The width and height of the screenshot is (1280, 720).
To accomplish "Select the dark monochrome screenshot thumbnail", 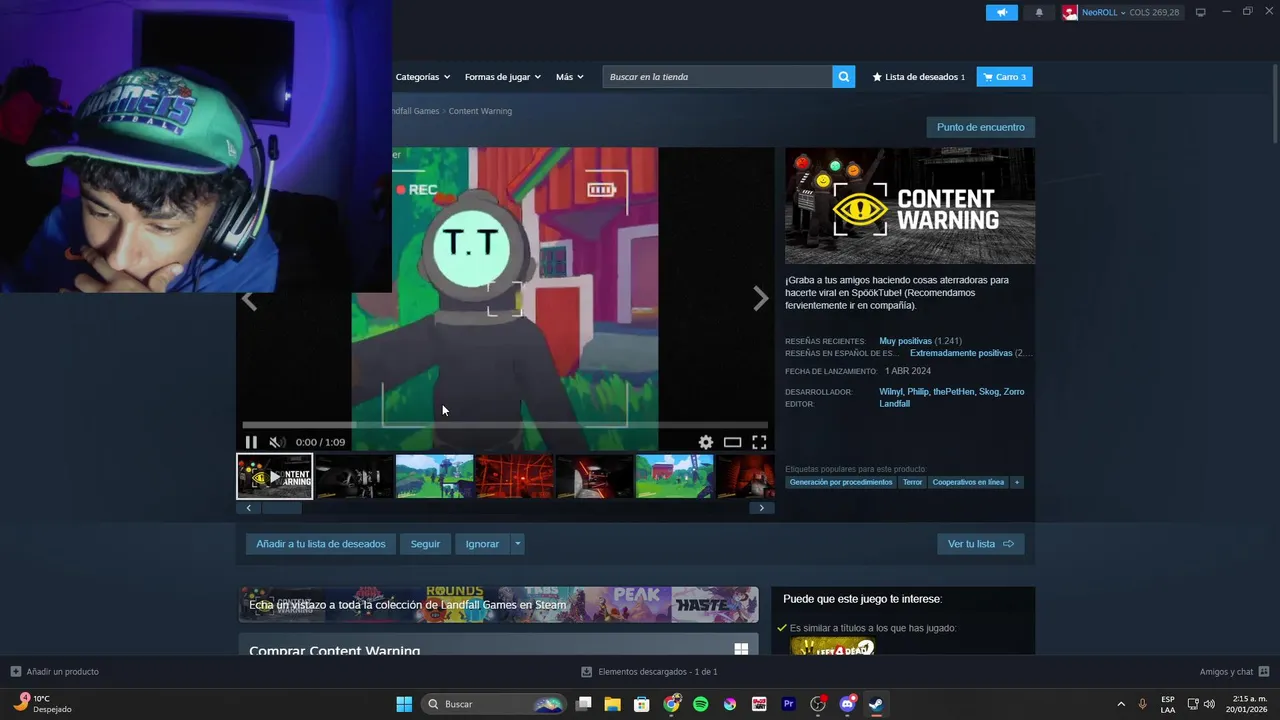I will [x=355, y=476].
